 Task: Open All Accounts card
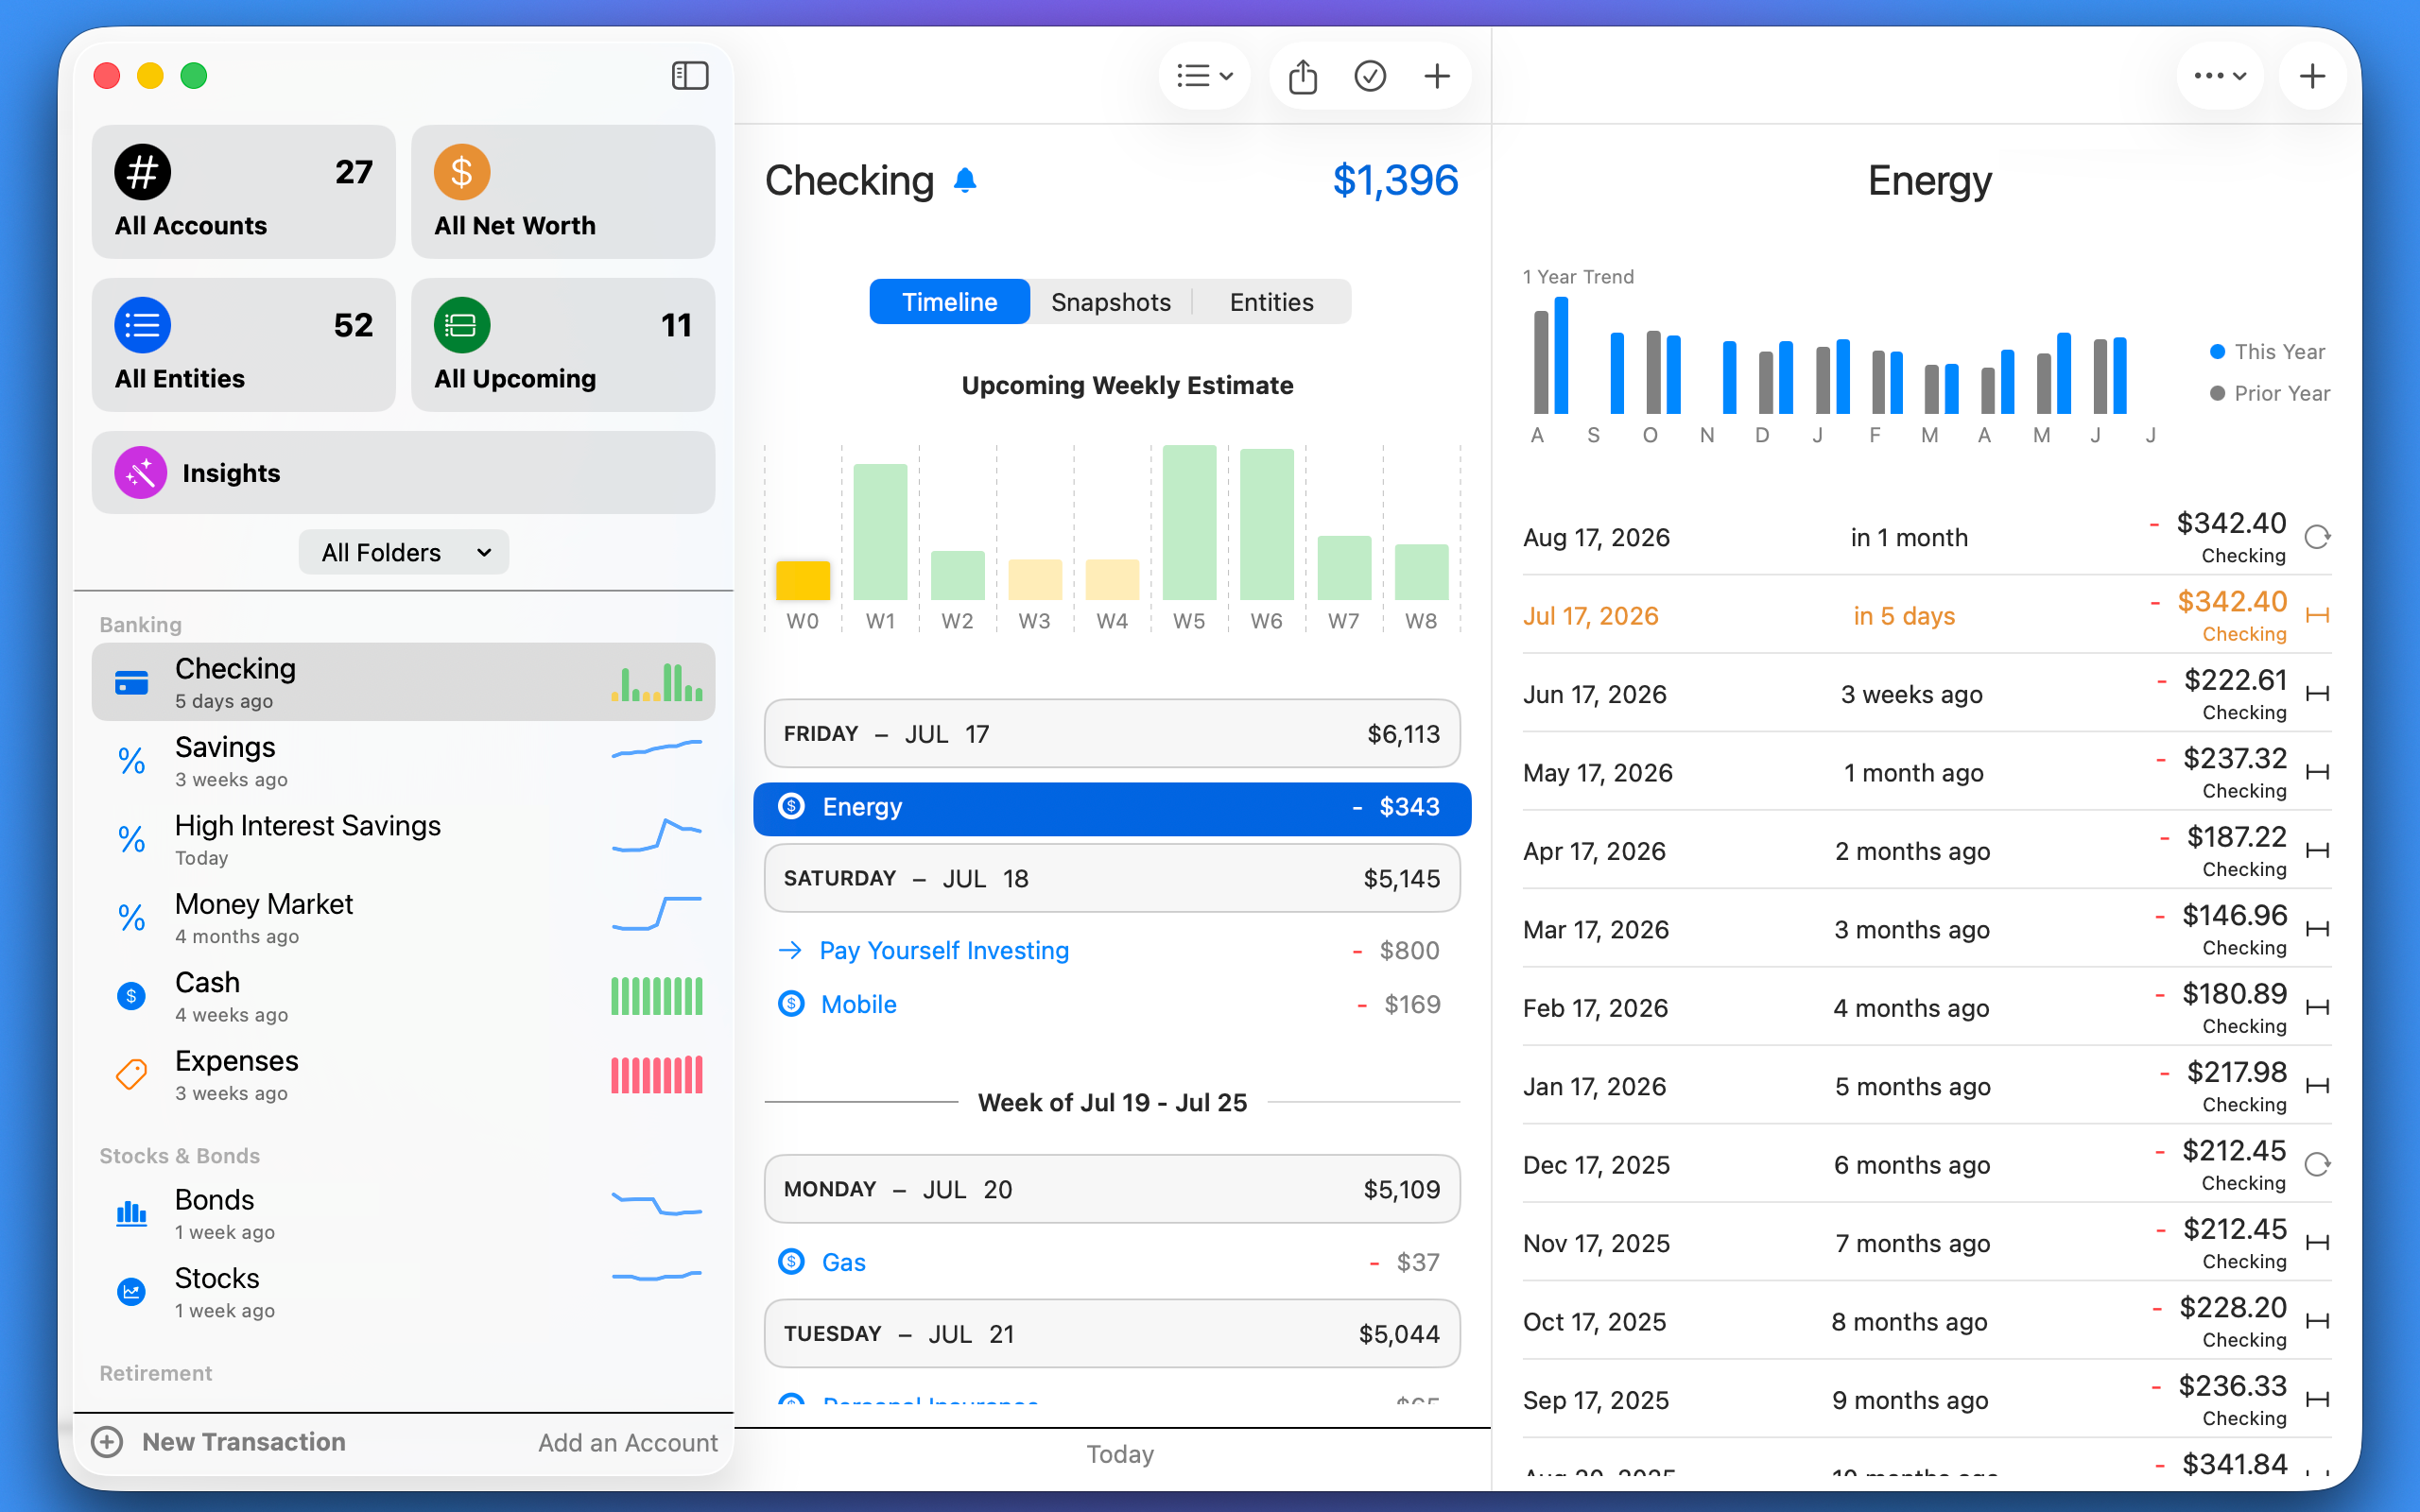click(x=243, y=192)
